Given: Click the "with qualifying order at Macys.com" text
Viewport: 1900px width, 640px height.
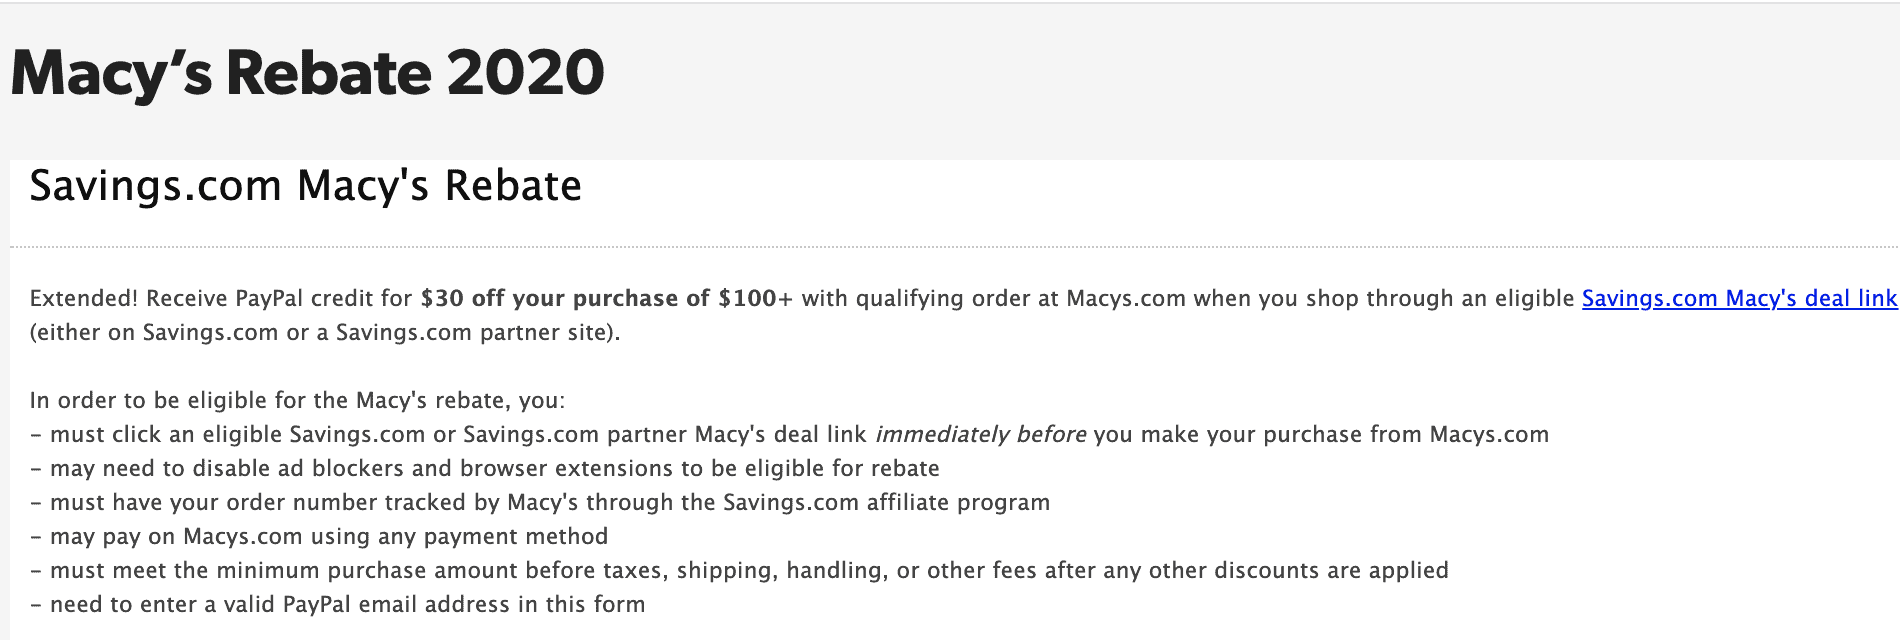Looking at the screenshot, I should (994, 298).
